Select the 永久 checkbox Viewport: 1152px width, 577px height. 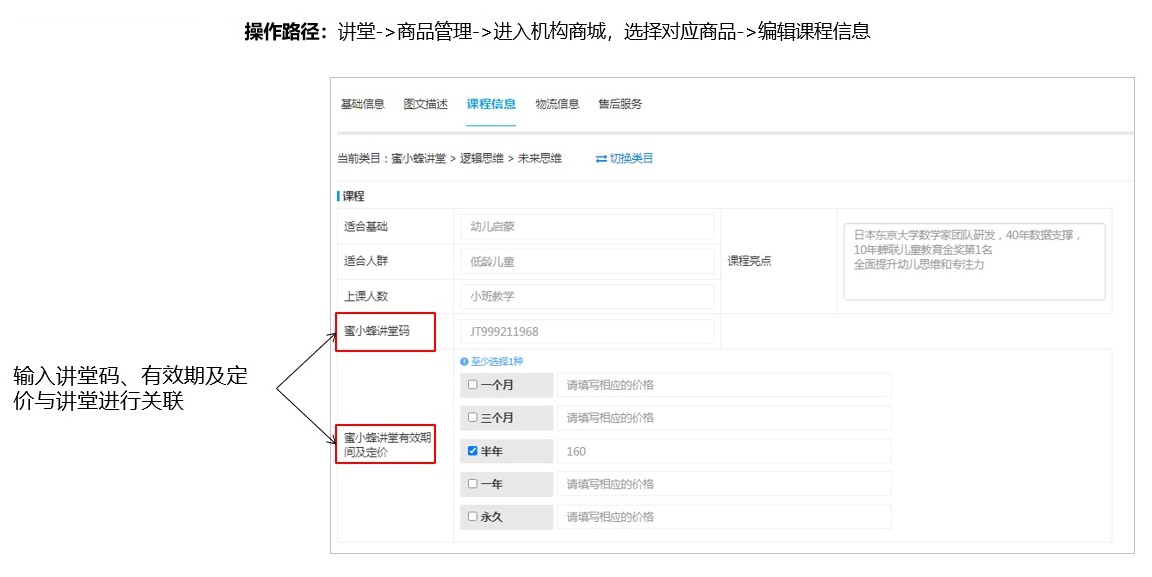coord(473,517)
